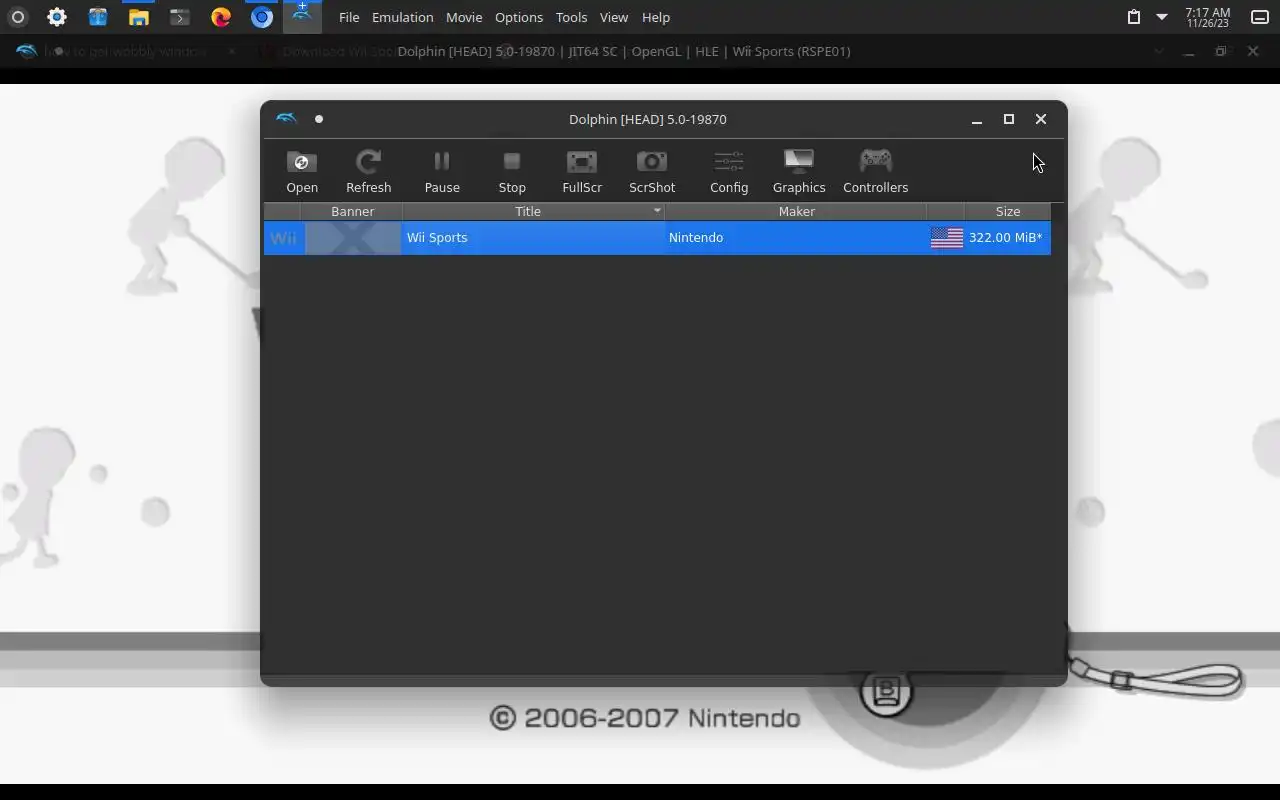Viewport: 1280px width, 800px height.
Task: Open the clipboard tray icon
Action: coord(1133,17)
